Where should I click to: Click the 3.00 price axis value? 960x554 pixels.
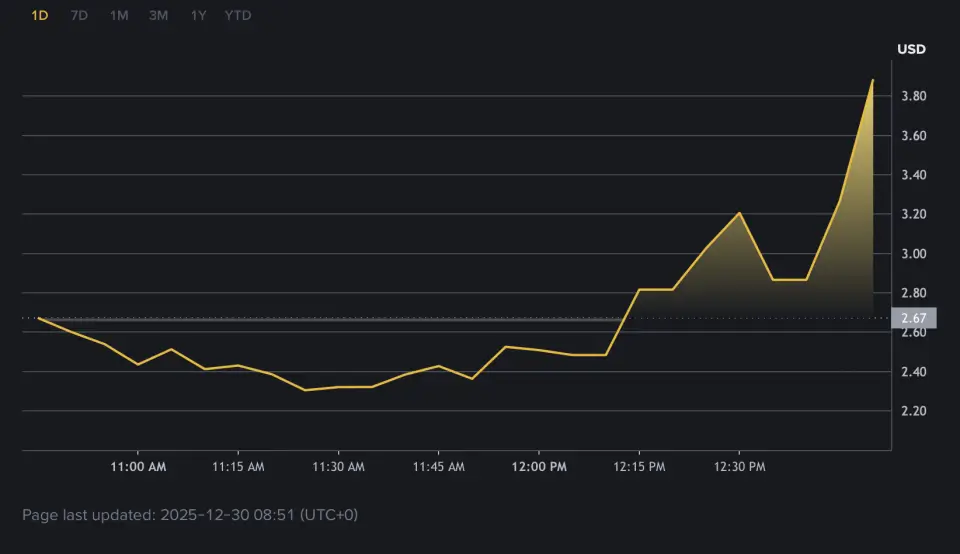pos(913,254)
